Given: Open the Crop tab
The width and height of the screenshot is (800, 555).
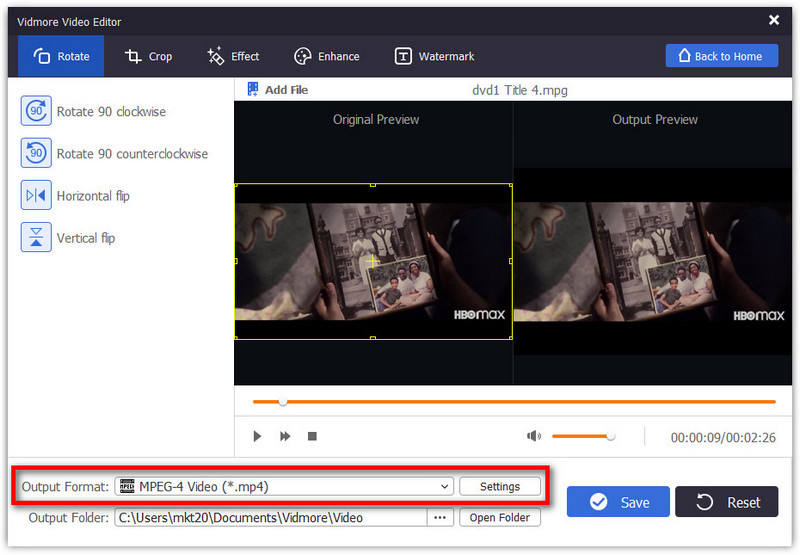Looking at the screenshot, I should pos(148,56).
